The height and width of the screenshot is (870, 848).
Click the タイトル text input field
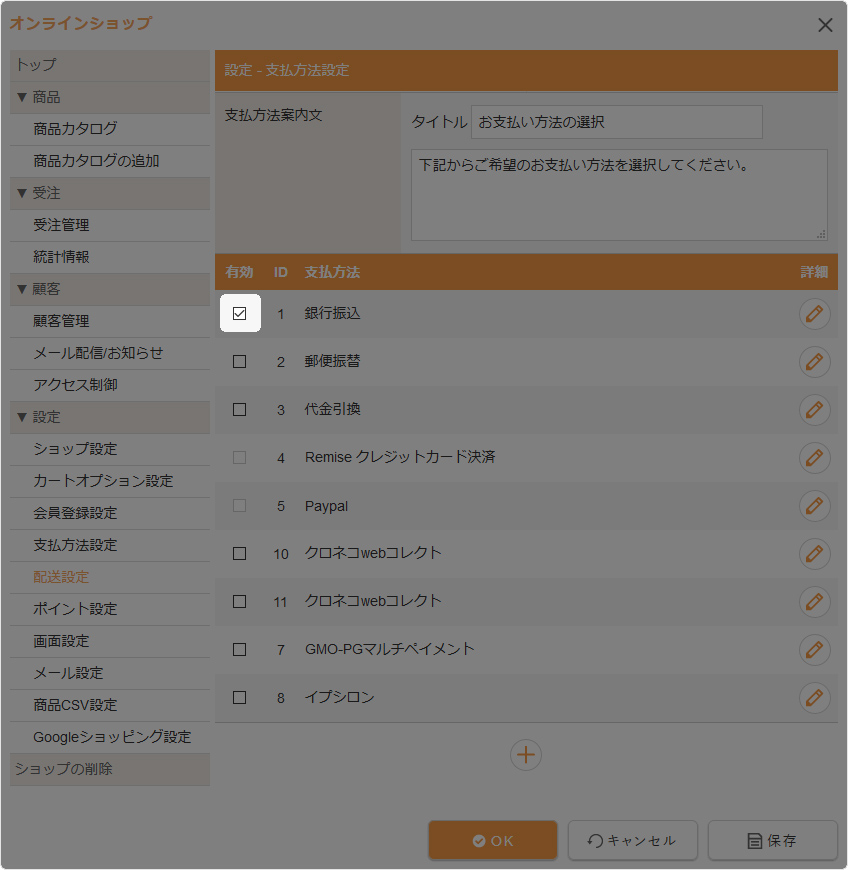tap(616, 123)
